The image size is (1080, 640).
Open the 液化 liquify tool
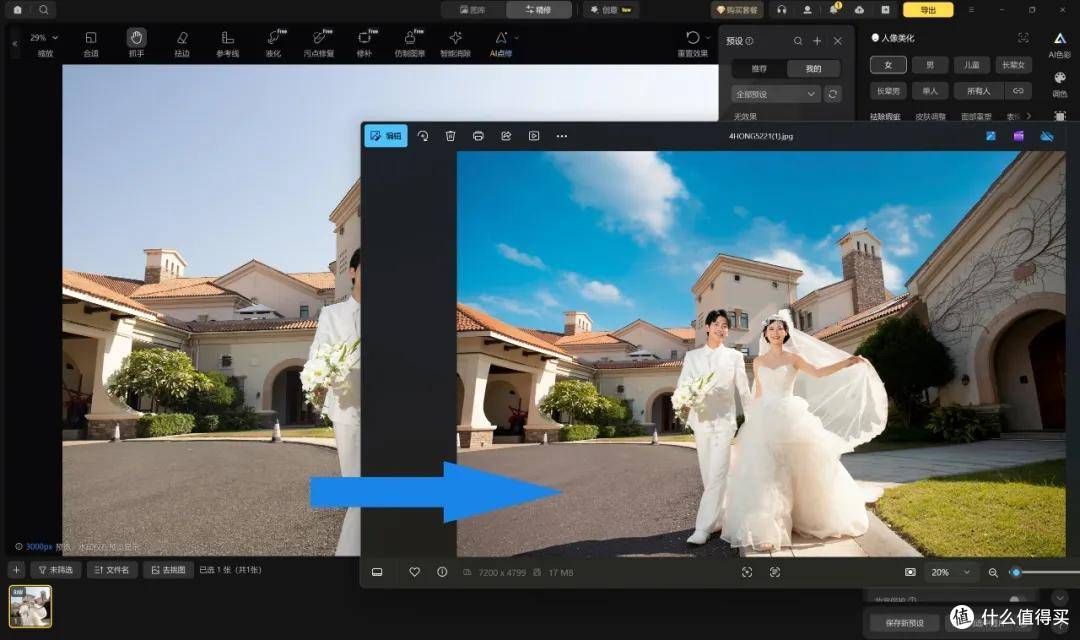coord(273,43)
